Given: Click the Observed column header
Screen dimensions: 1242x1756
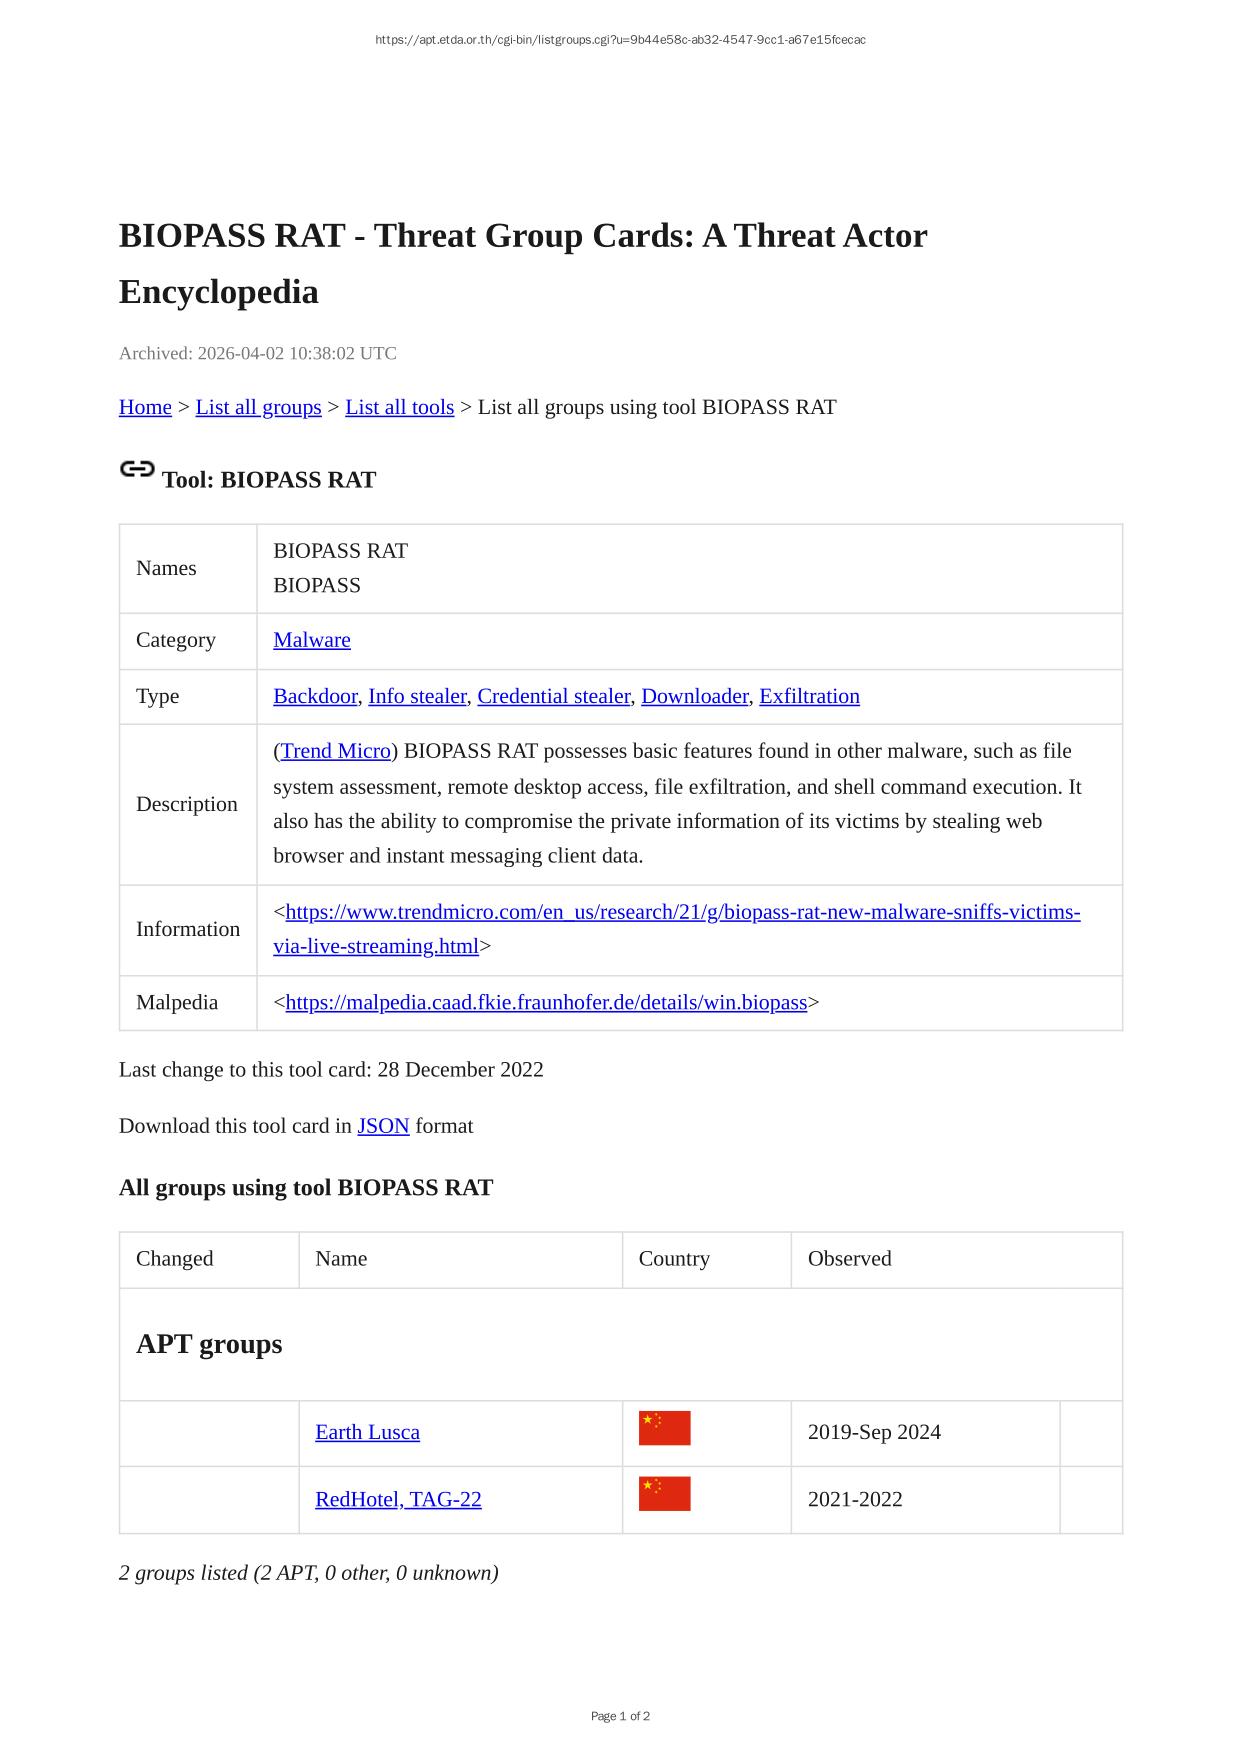Looking at the screenshot, I should (849, 1259).
